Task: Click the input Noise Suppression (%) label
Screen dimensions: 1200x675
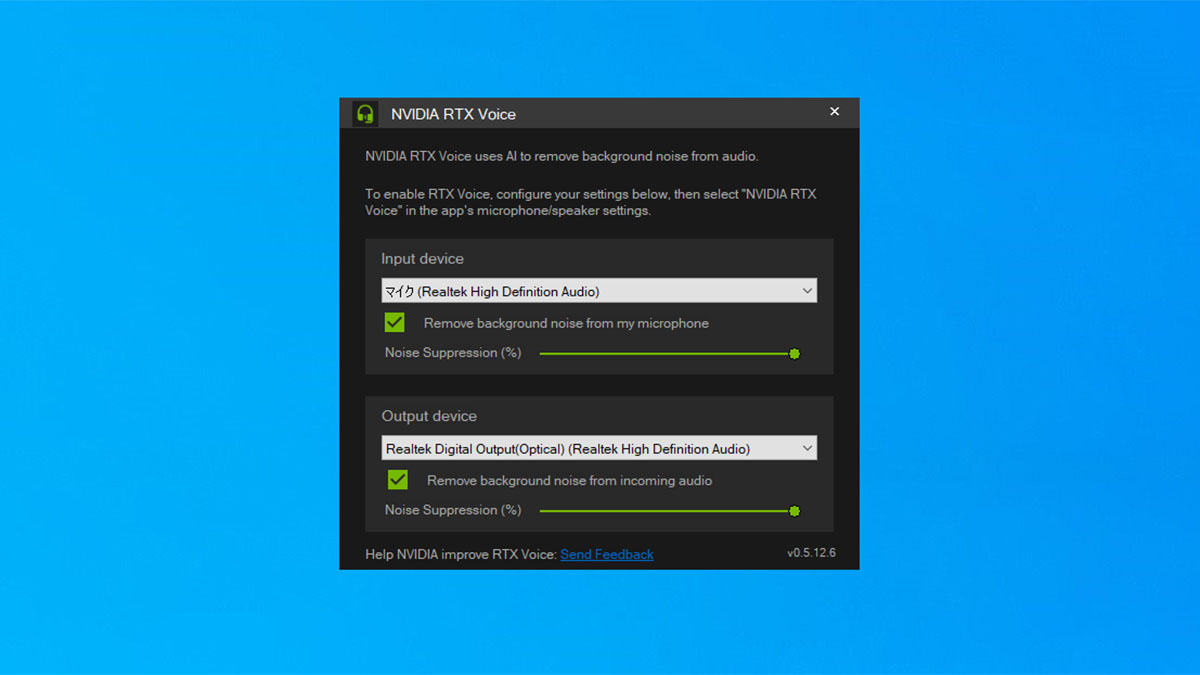Action: tap(453, 353)
